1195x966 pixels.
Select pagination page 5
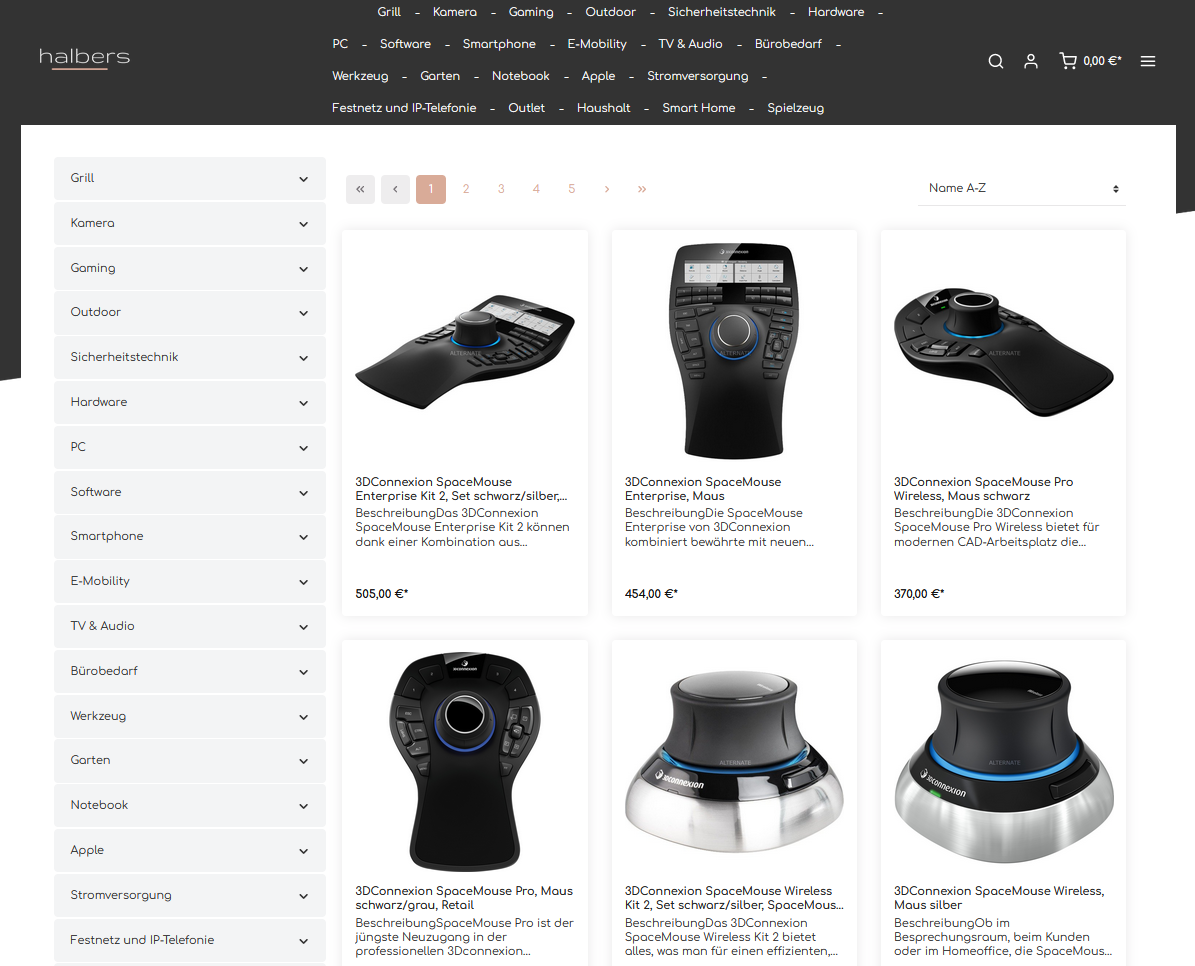572,189
